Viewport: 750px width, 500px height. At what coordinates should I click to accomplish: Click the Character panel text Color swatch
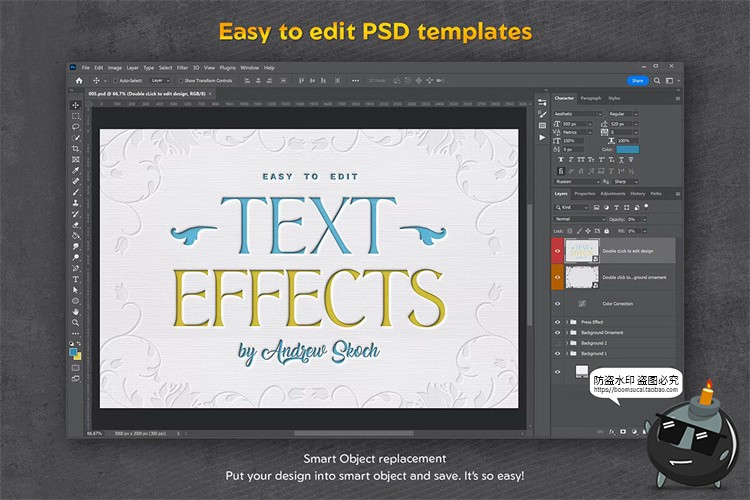(x=627, y=149)
